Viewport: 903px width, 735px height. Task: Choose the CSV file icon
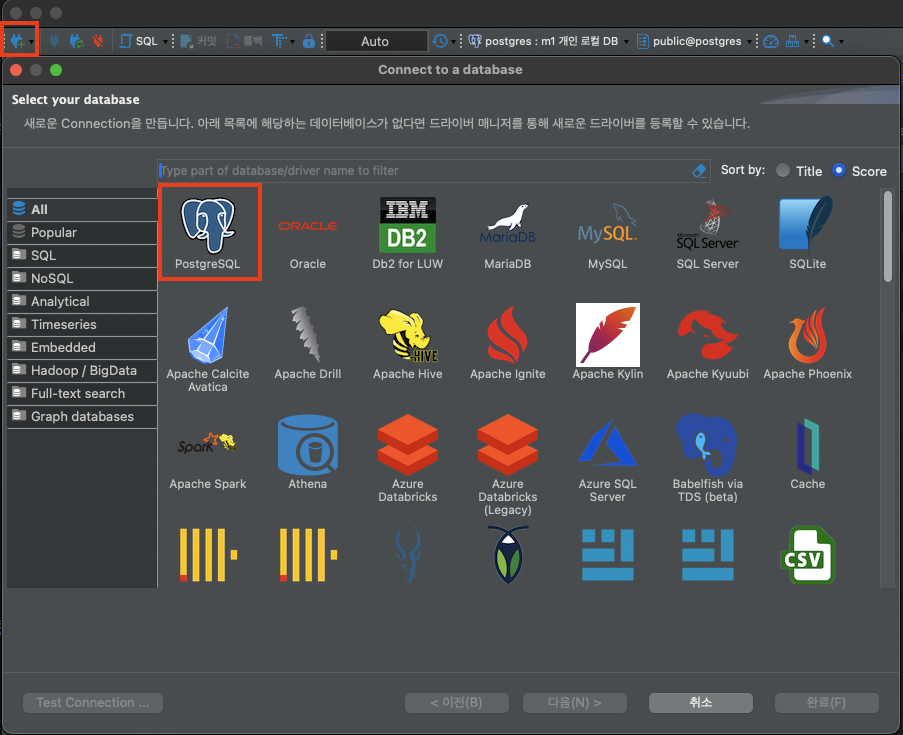point(807,555)
